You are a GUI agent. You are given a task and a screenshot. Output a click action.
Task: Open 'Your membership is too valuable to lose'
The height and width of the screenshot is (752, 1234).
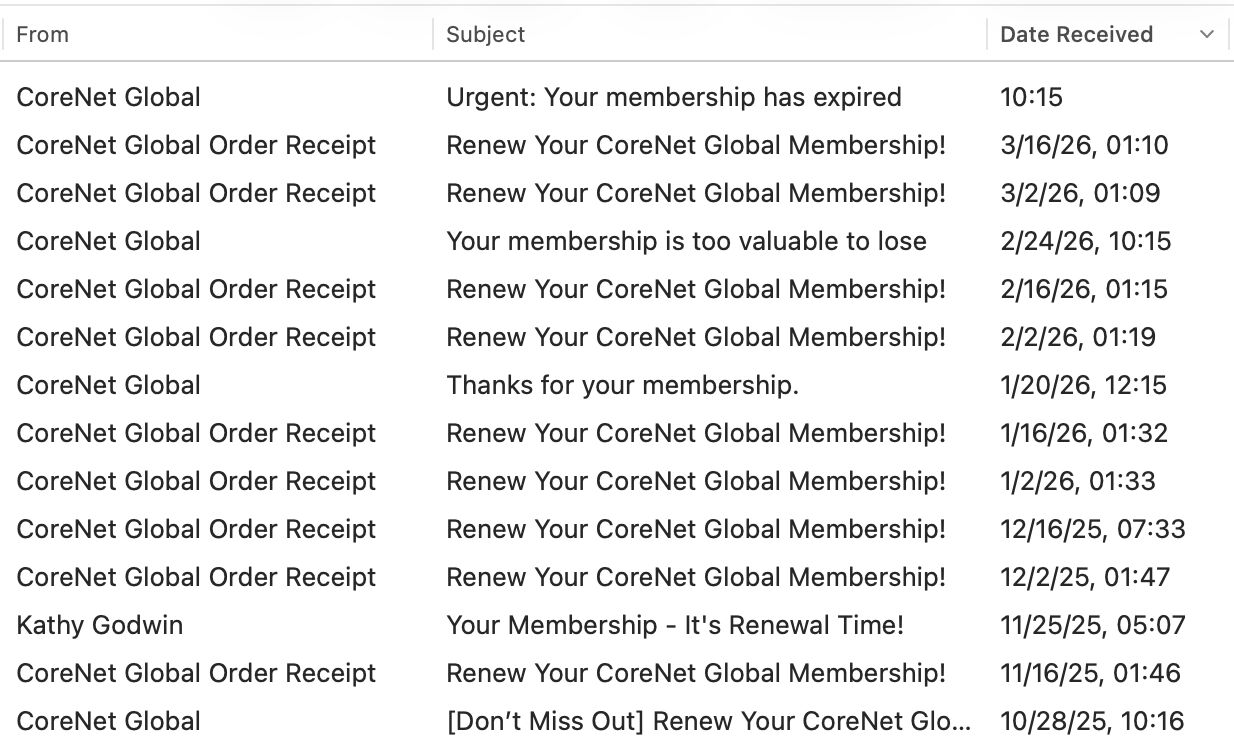point(686,241)
